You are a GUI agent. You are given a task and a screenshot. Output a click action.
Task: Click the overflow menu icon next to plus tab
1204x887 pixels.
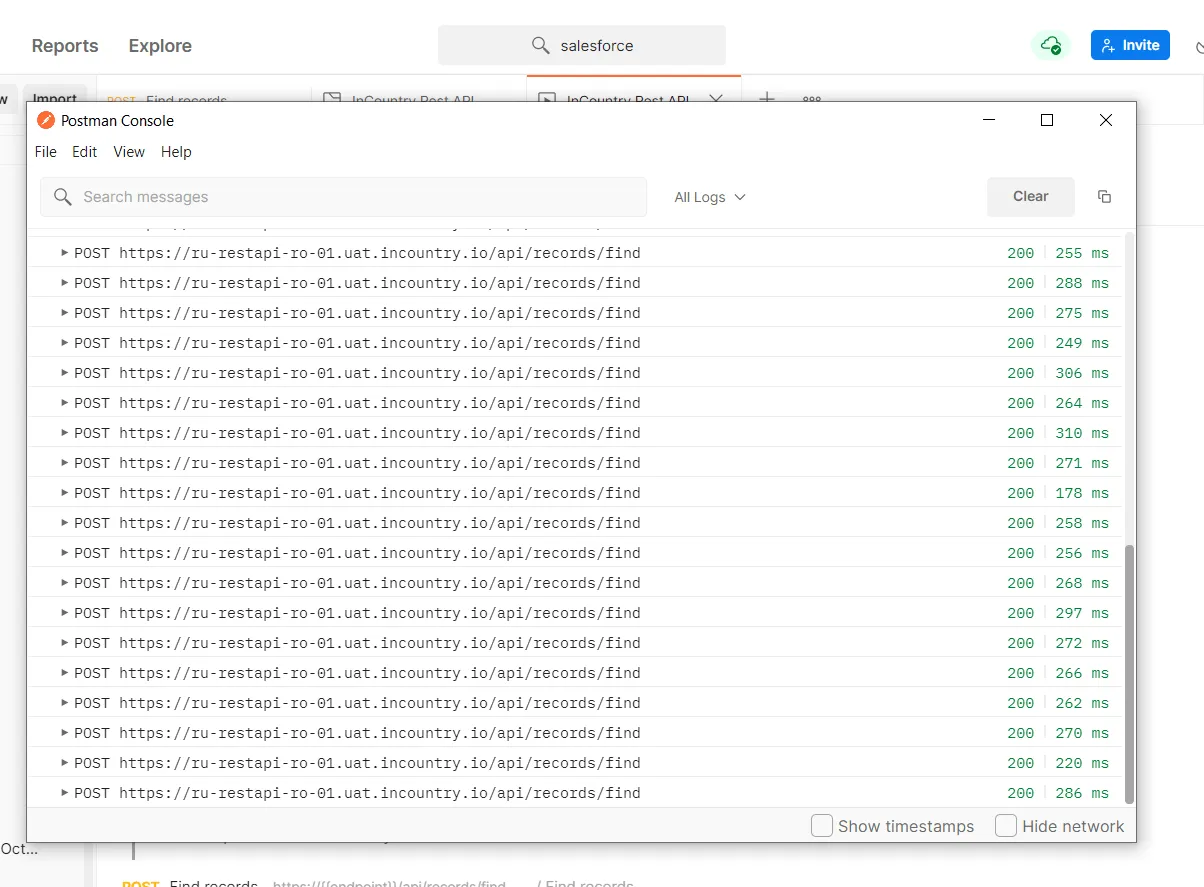click(x=810, y=100)
